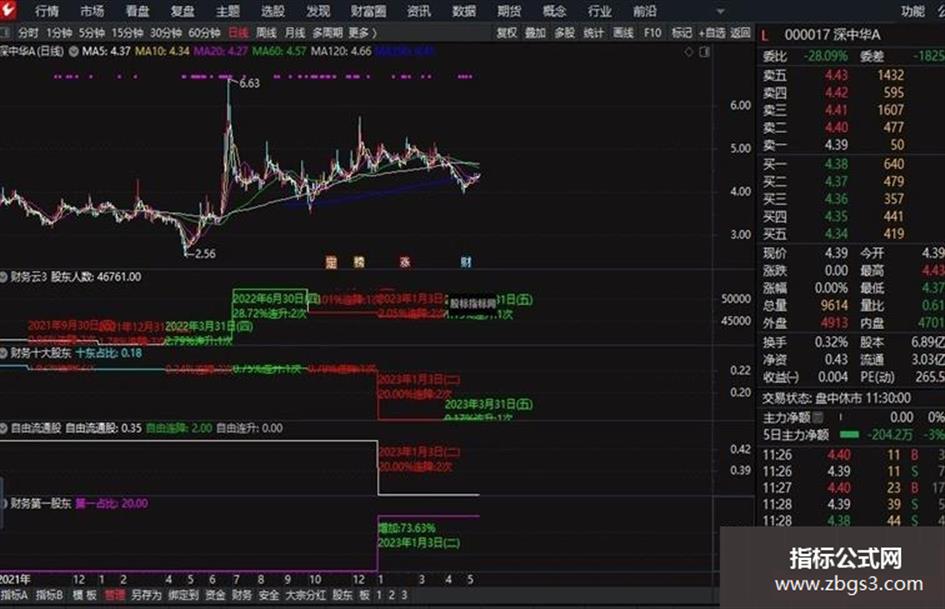Screen dimensions: 945x609
Task: Select the 月线 monthly period
Action: 295,33
